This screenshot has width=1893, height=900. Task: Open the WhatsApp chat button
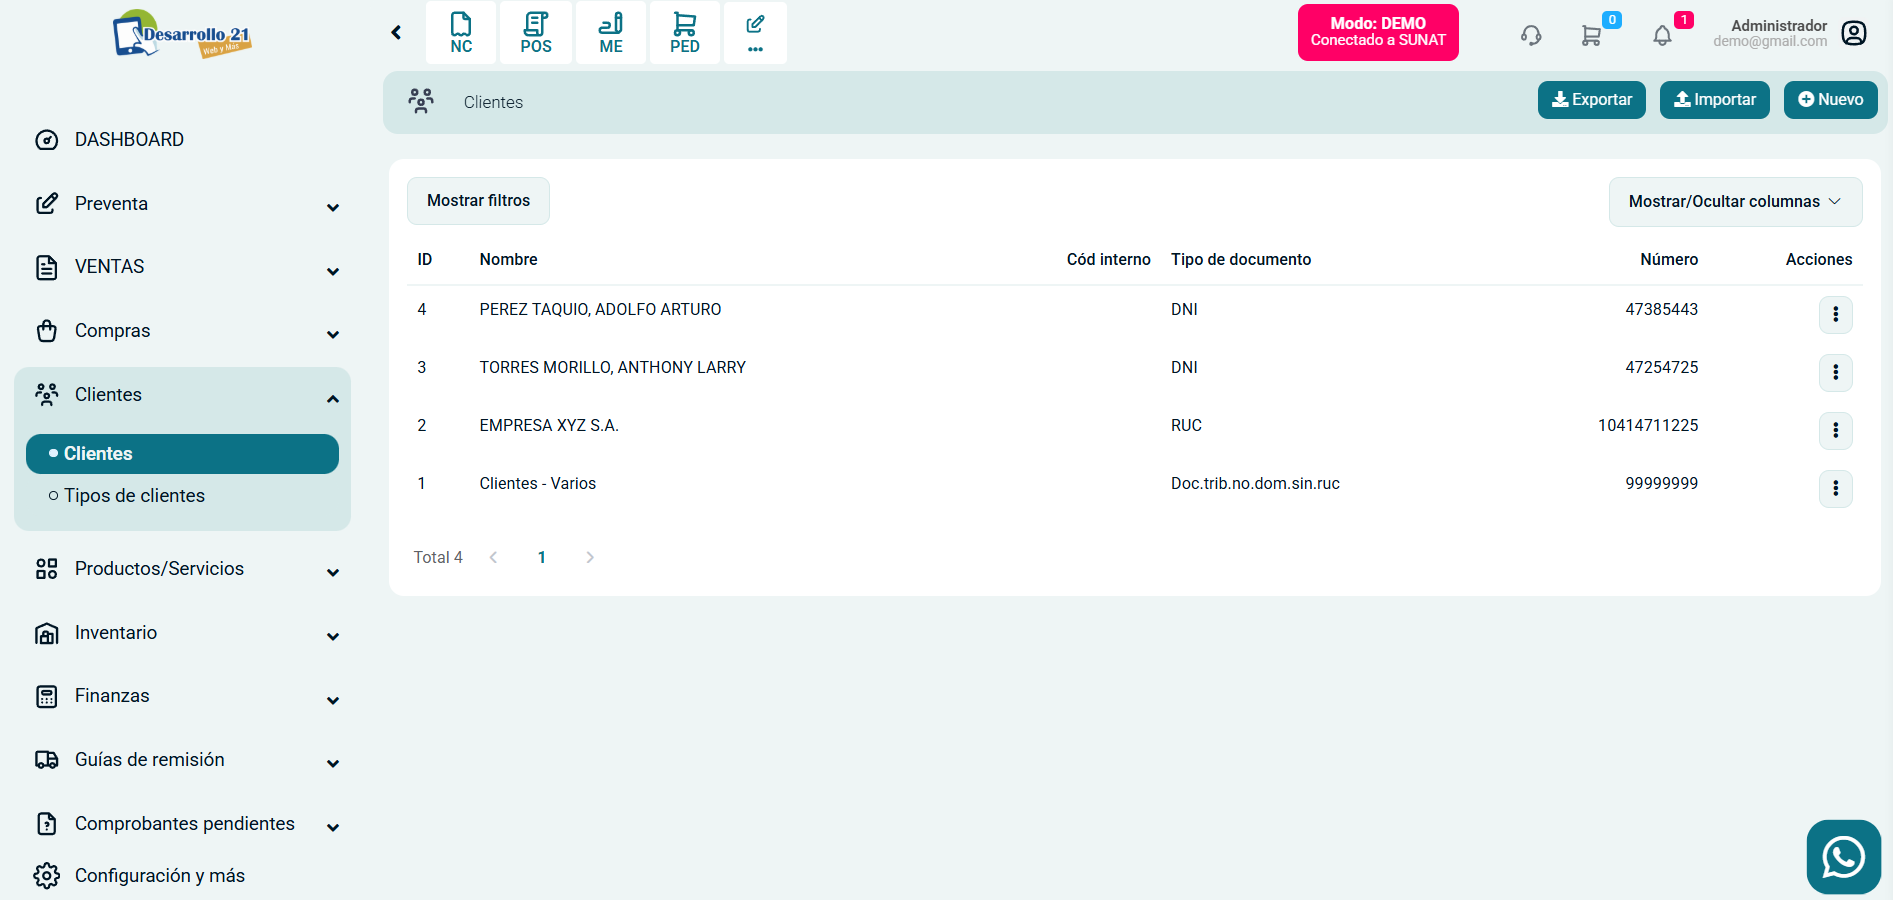pos(1843,857)
